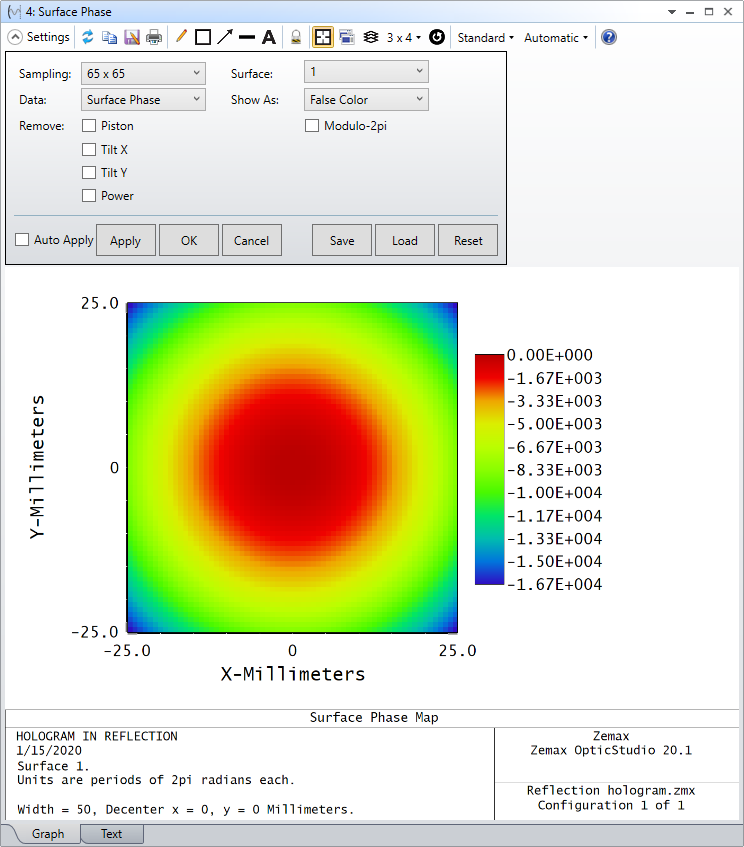Screen dimensions: 744x847
Task: Enable the Piston removal checkbox
Action: tap(89, 126)
